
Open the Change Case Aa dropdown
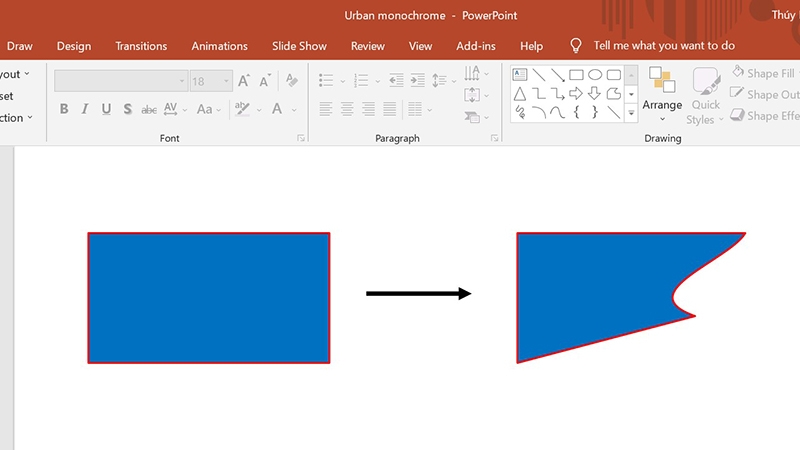pyautogui.click(x=209, y=109)
